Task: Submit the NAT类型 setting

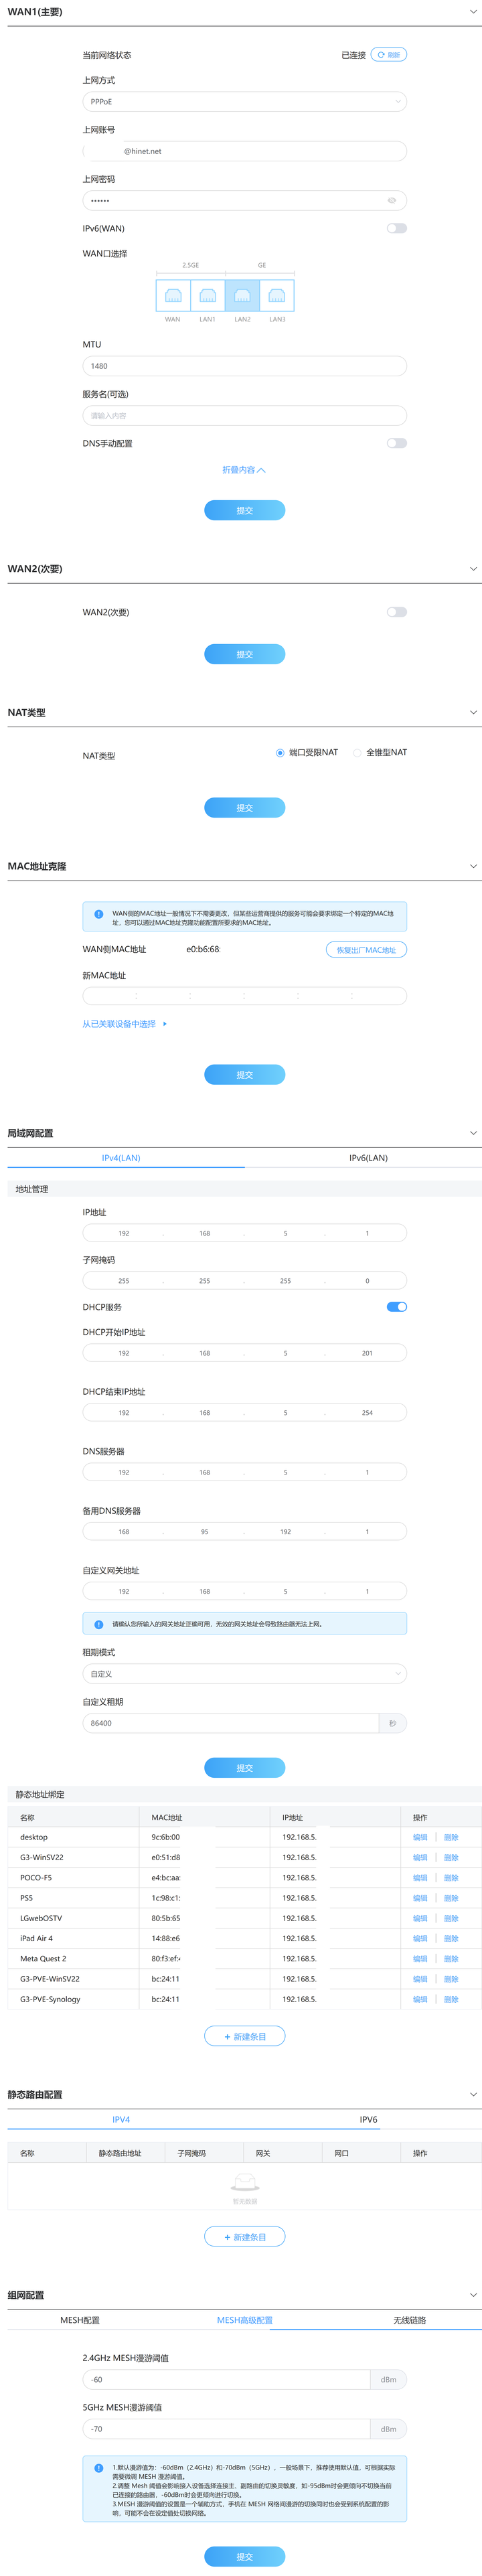Action: tap(244, 808)
